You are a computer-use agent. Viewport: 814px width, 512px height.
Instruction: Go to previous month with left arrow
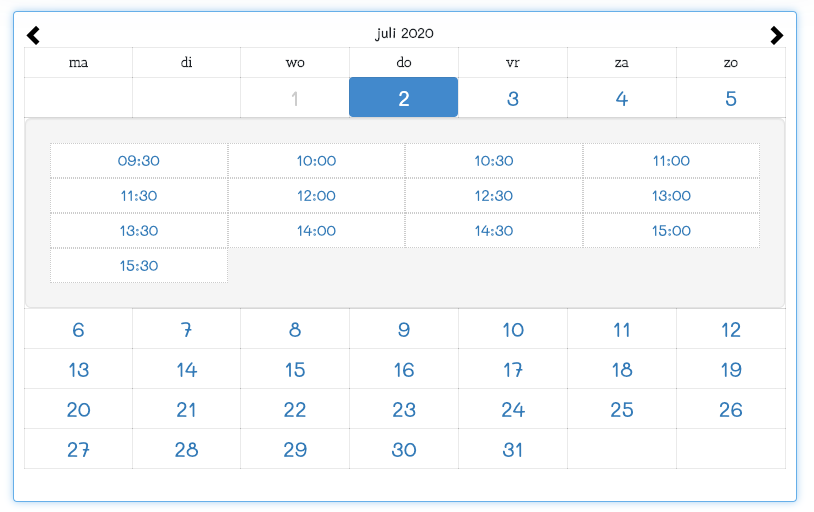33,35
